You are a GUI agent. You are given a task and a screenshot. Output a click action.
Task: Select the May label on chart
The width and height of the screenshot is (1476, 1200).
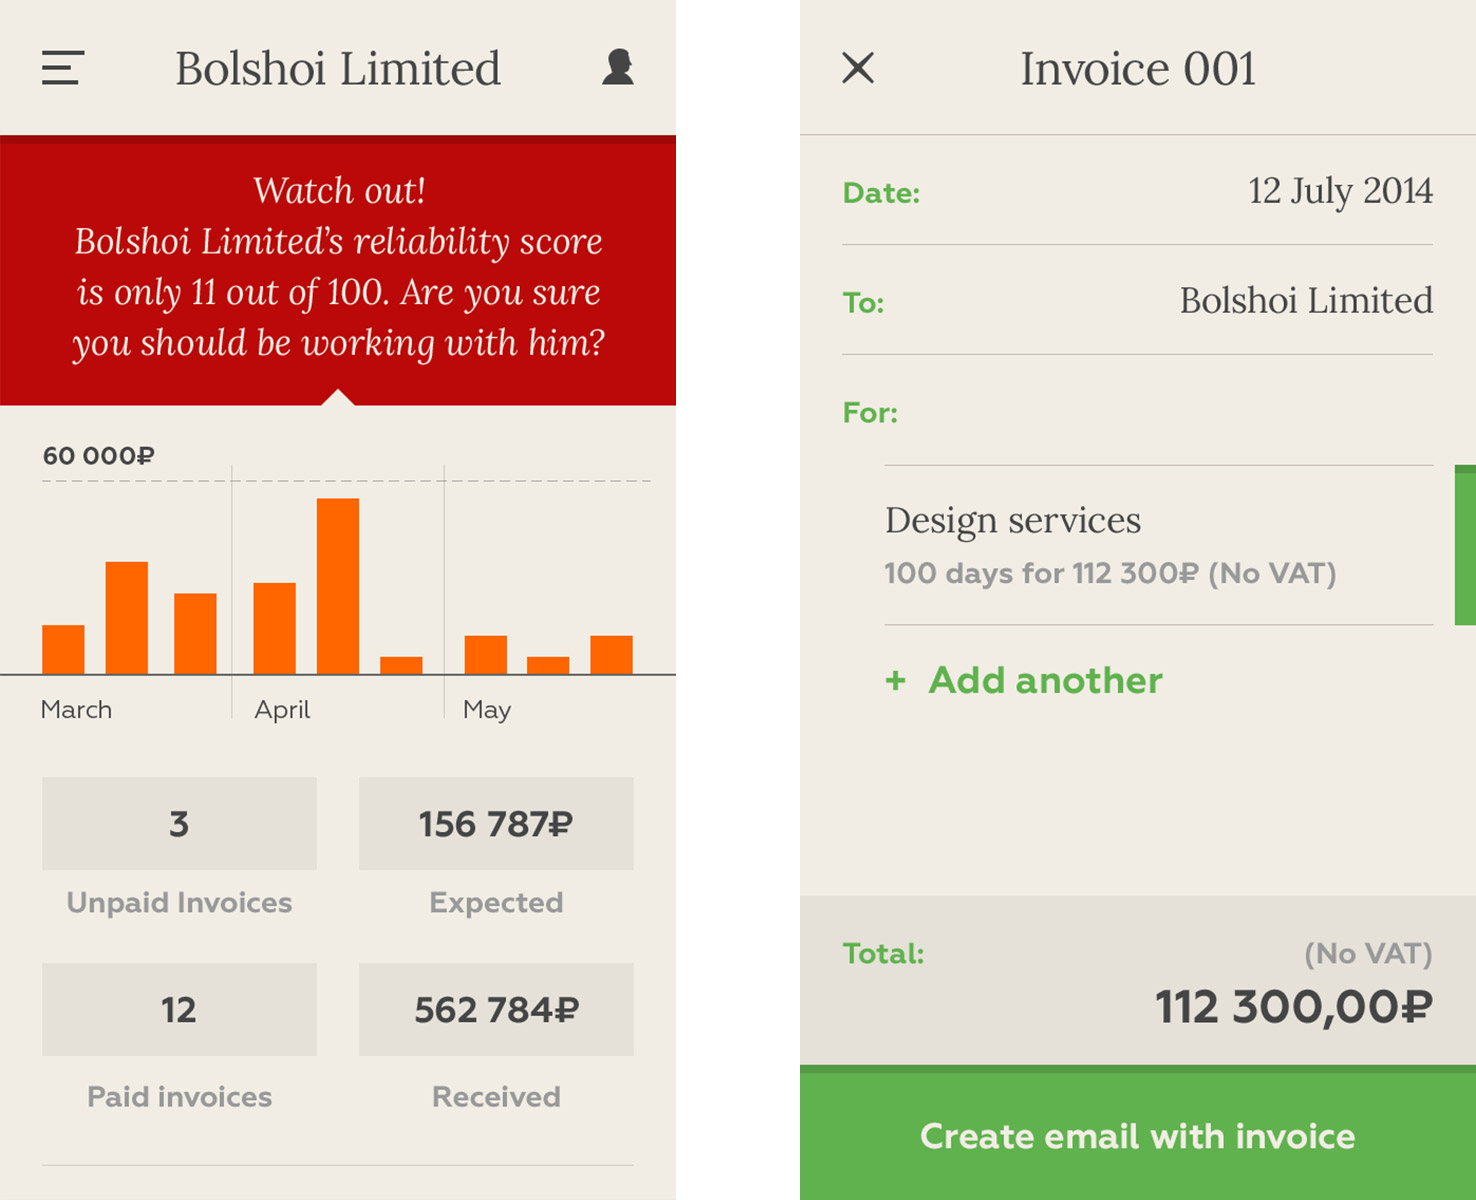[x=487, y=710]
